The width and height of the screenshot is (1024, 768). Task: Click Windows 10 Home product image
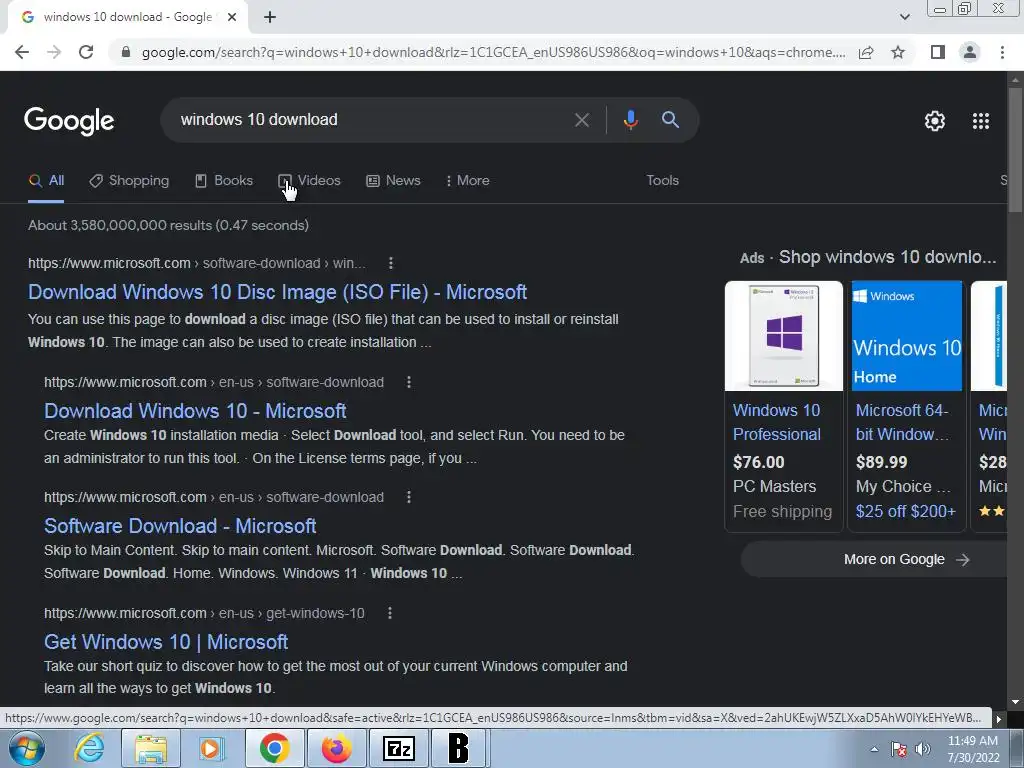906,336
